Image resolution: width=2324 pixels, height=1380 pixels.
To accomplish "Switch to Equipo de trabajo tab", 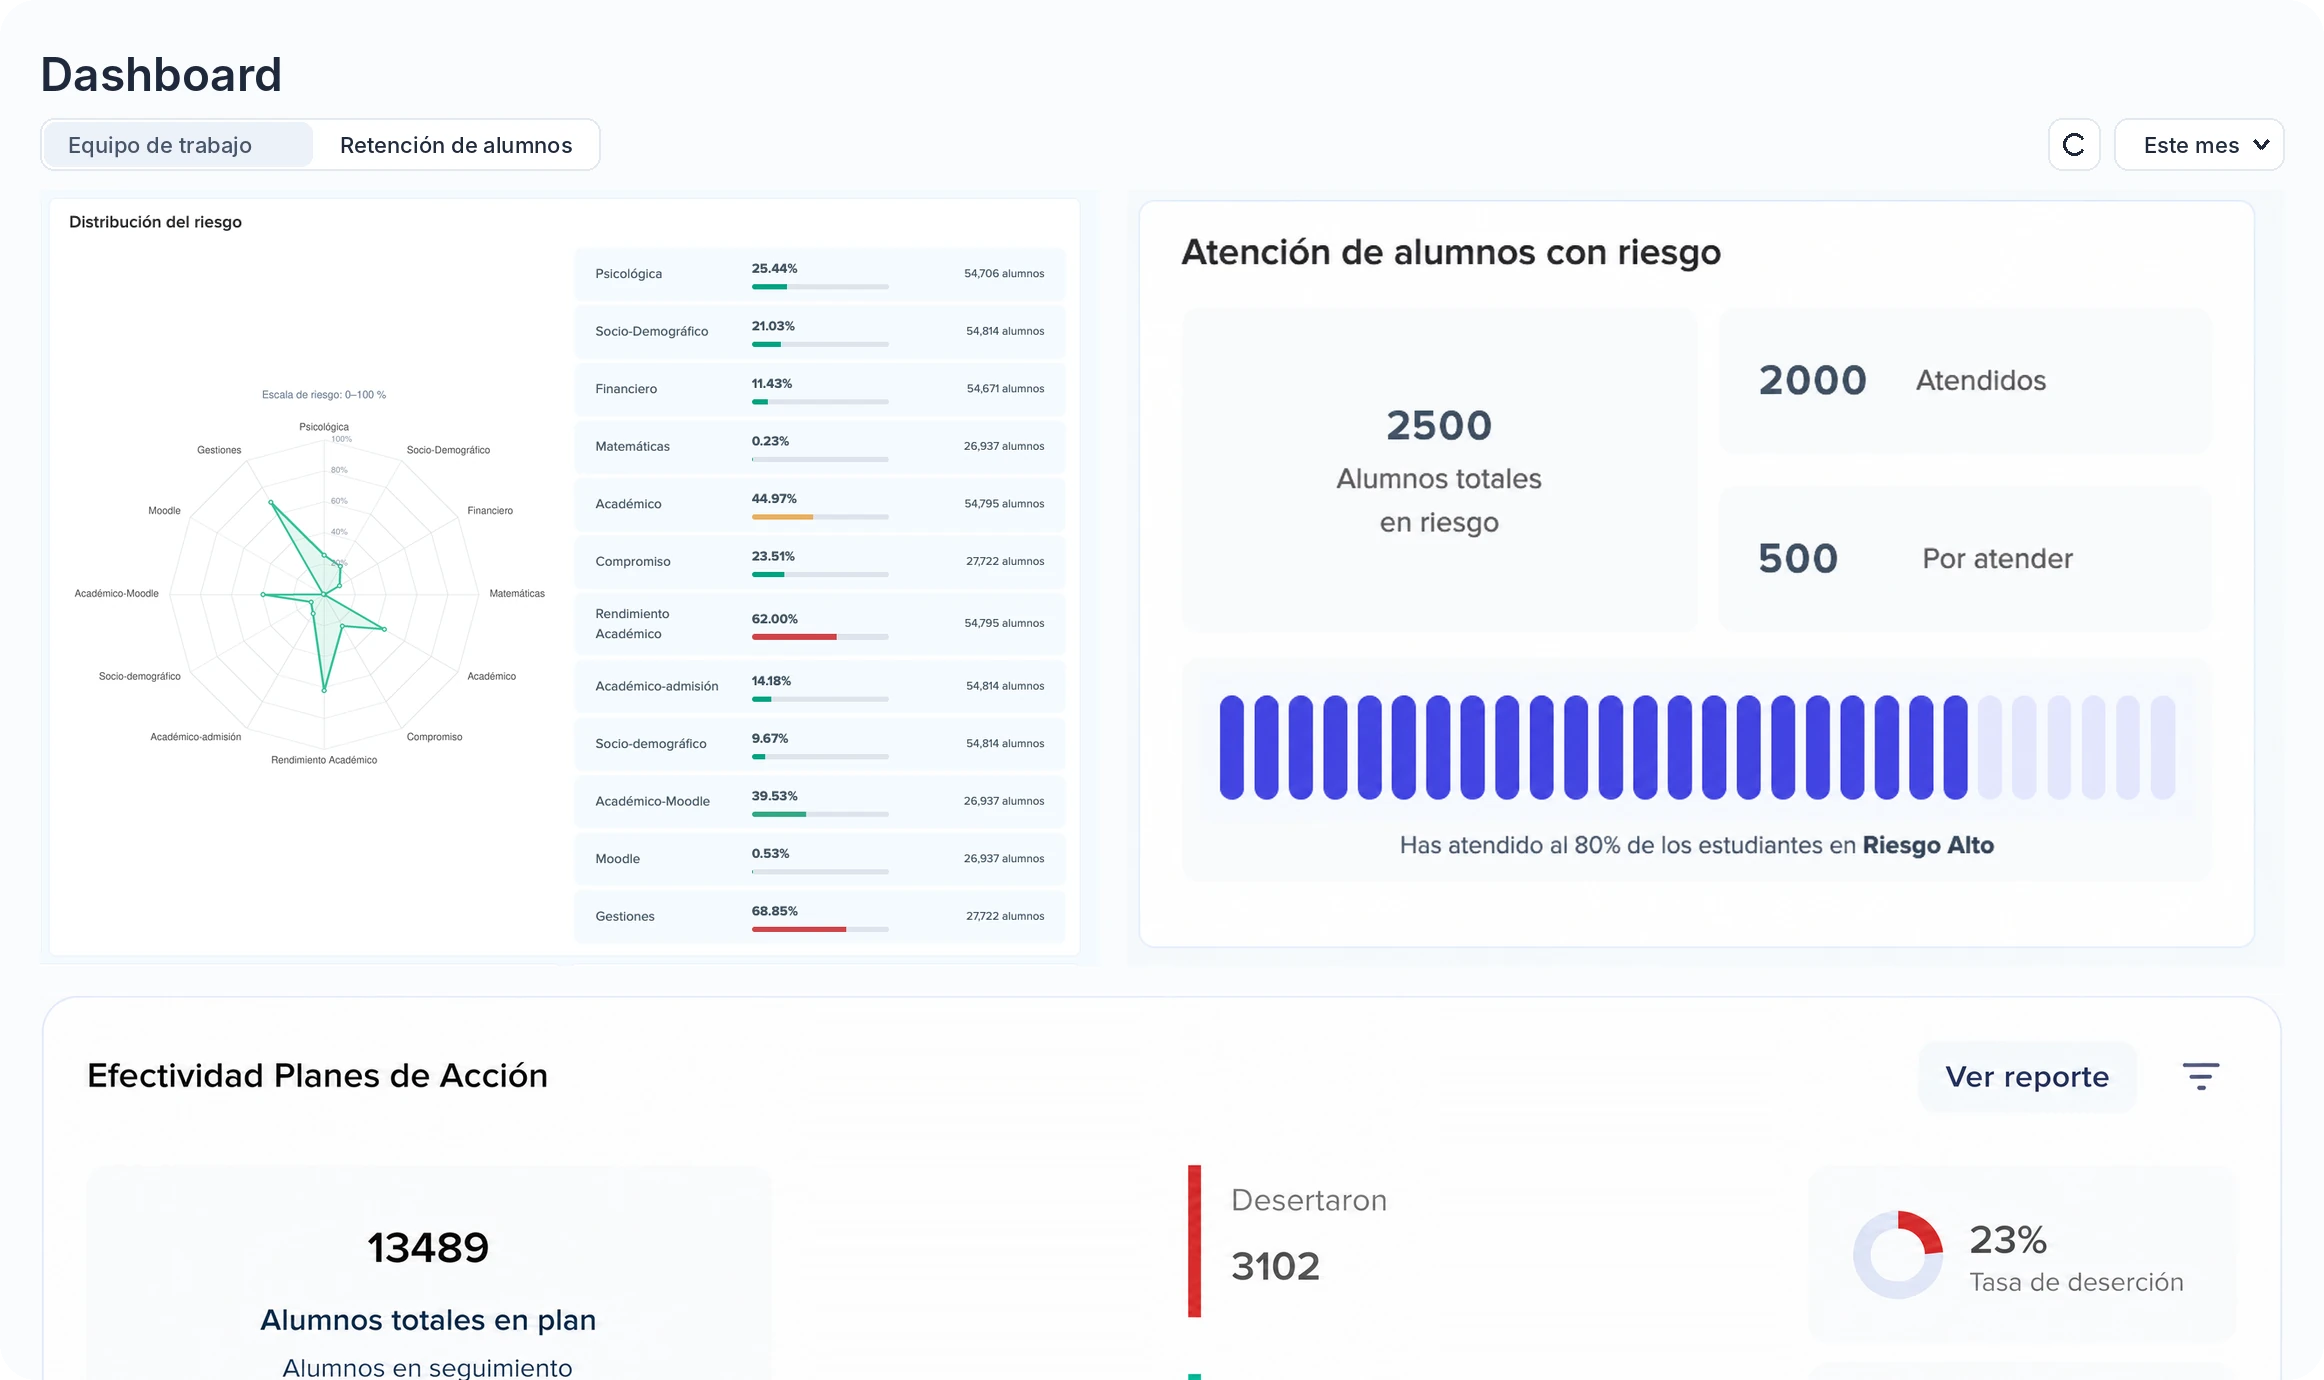I will click(177, 145).
